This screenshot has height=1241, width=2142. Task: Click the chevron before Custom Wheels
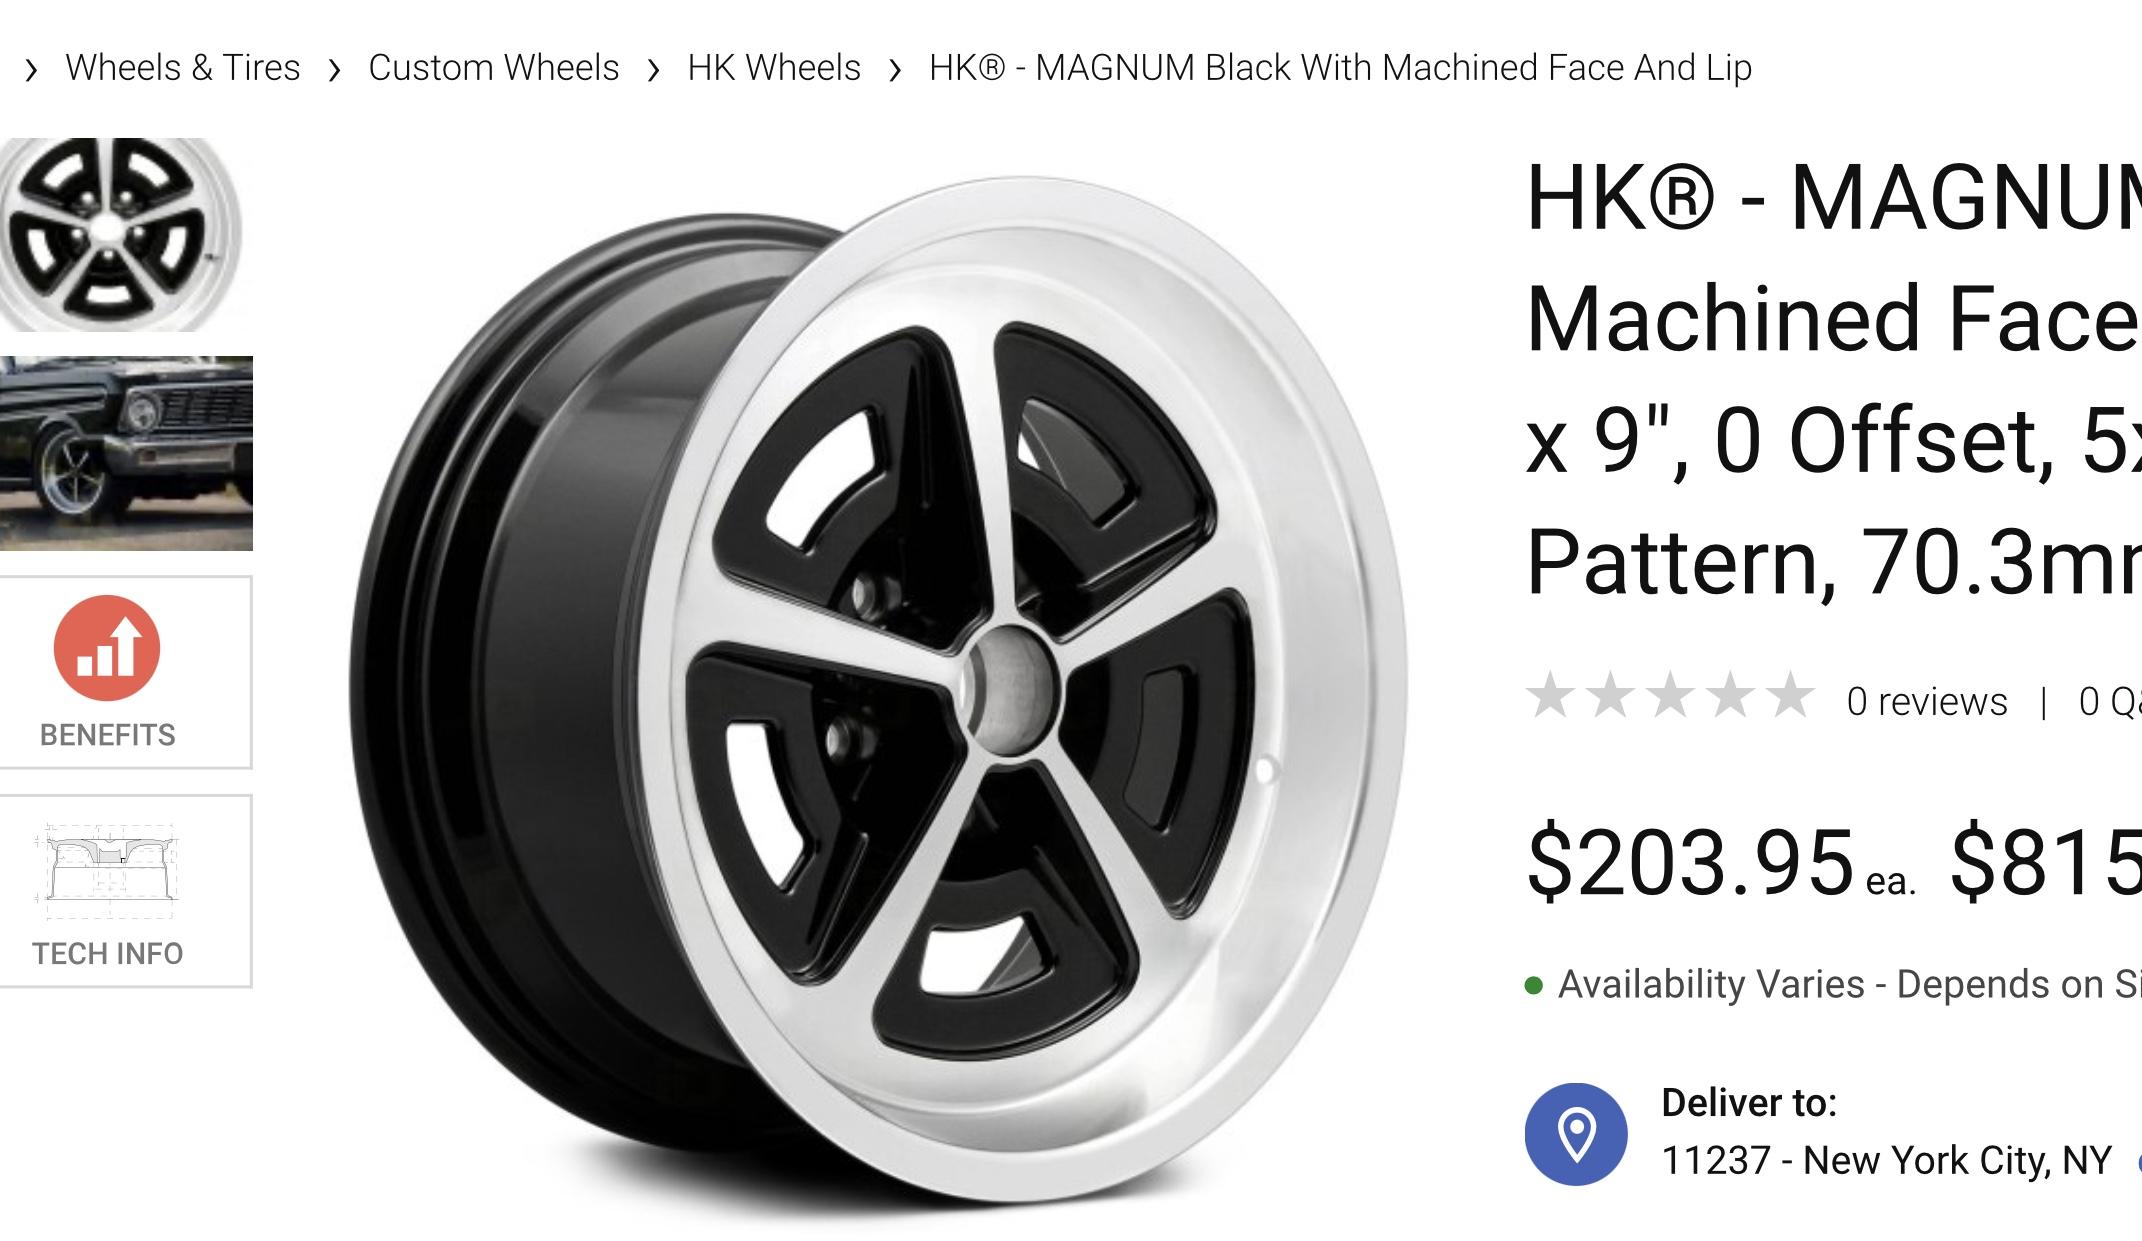(335, 70)
